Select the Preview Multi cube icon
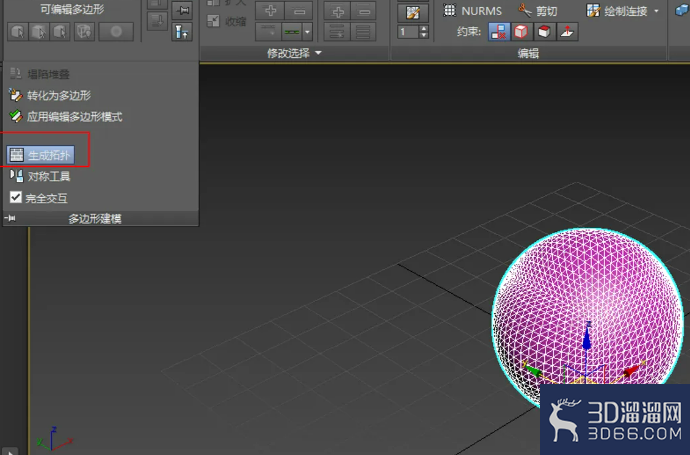This screenshot has height=455, width=690. [59, 32]
